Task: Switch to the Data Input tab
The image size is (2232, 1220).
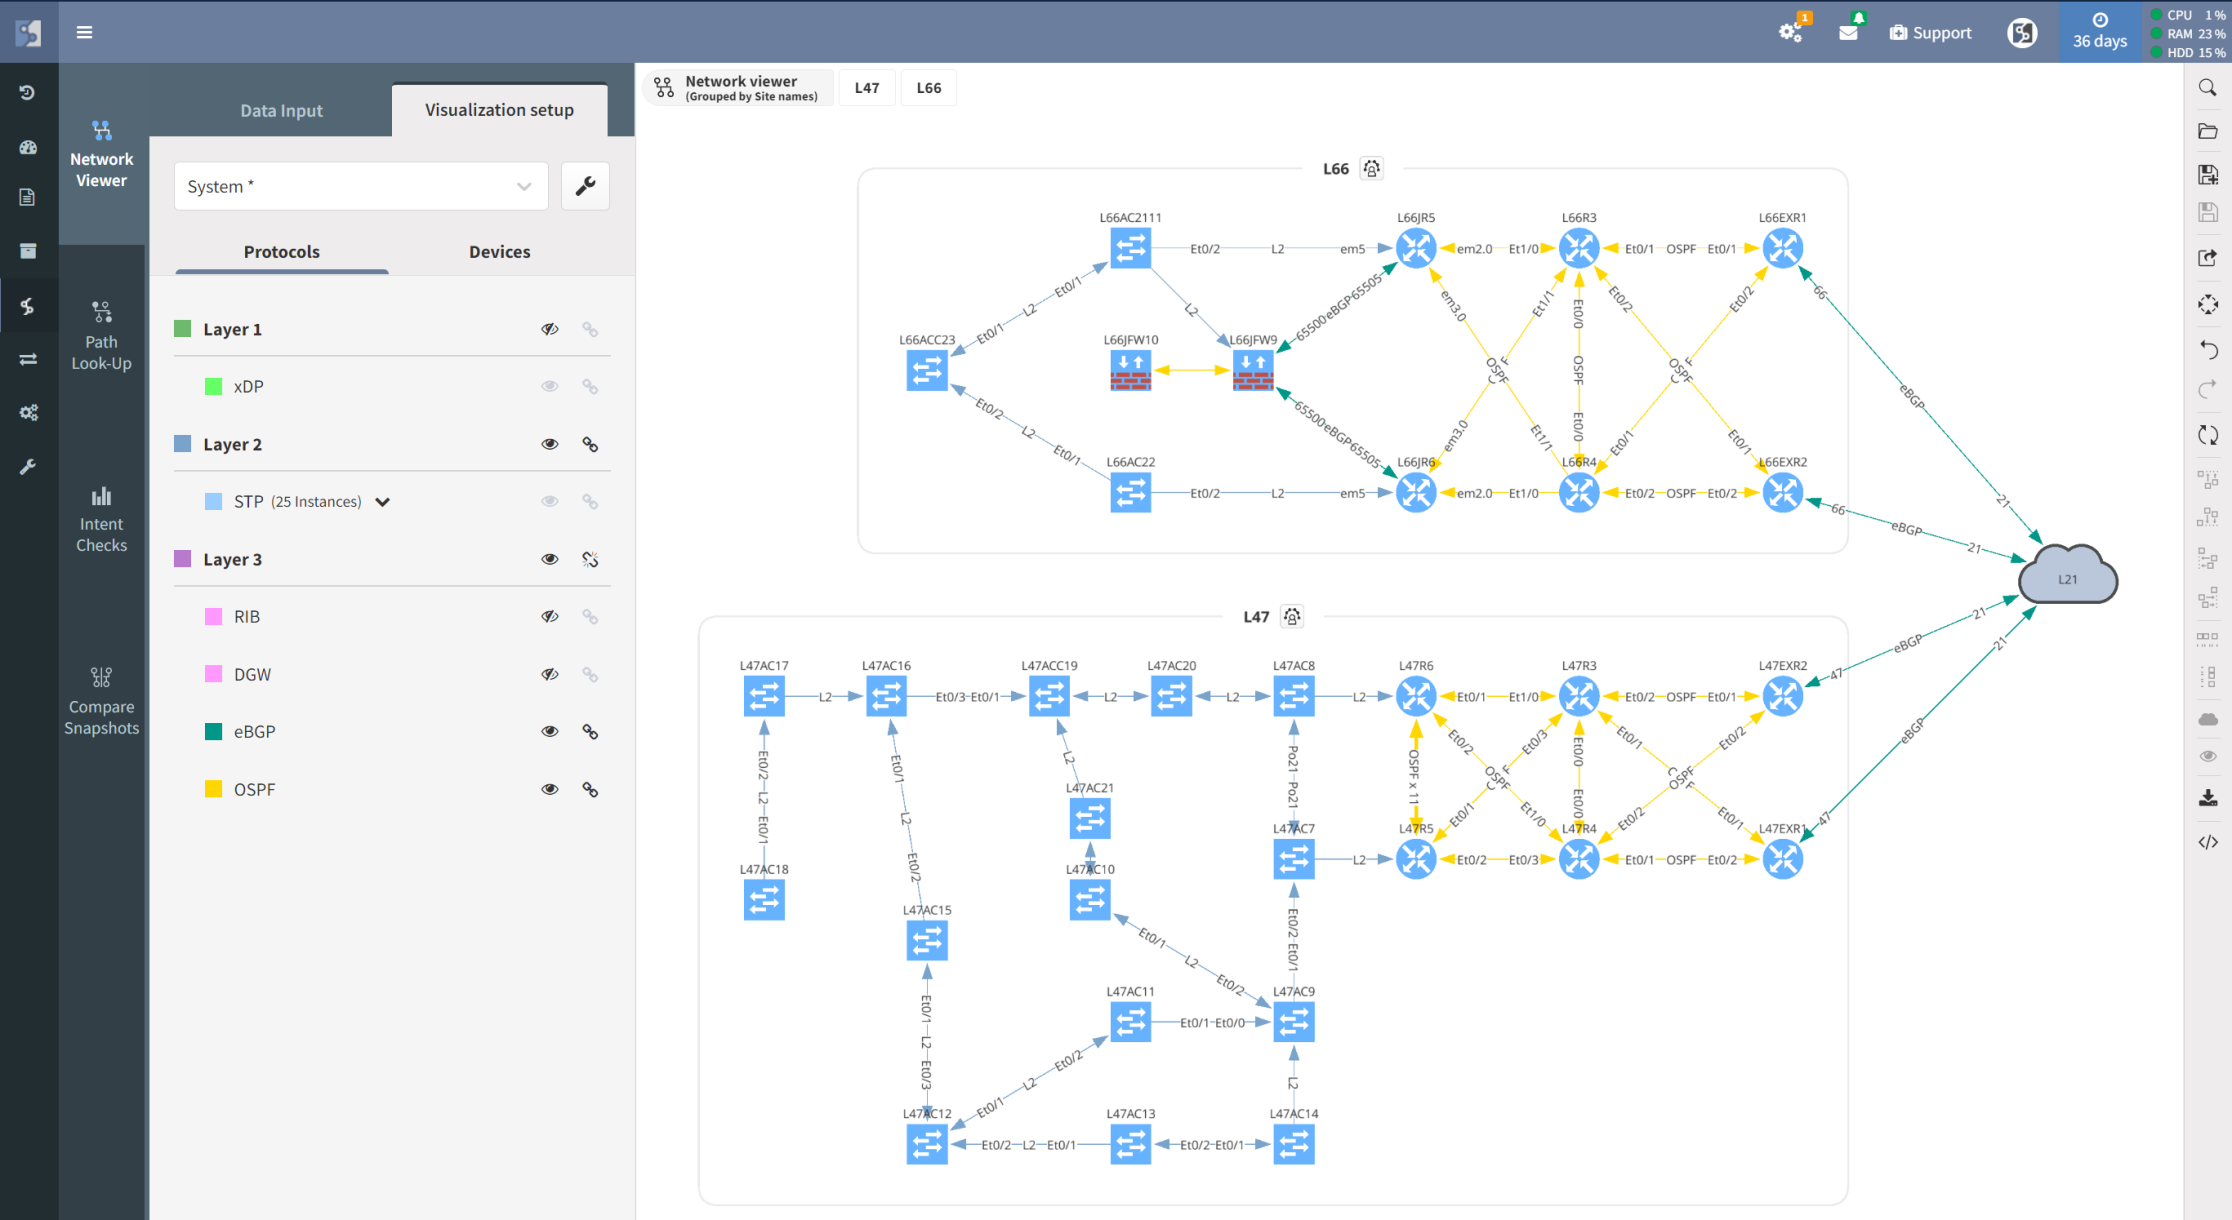Action: click(x=281, y=110)
